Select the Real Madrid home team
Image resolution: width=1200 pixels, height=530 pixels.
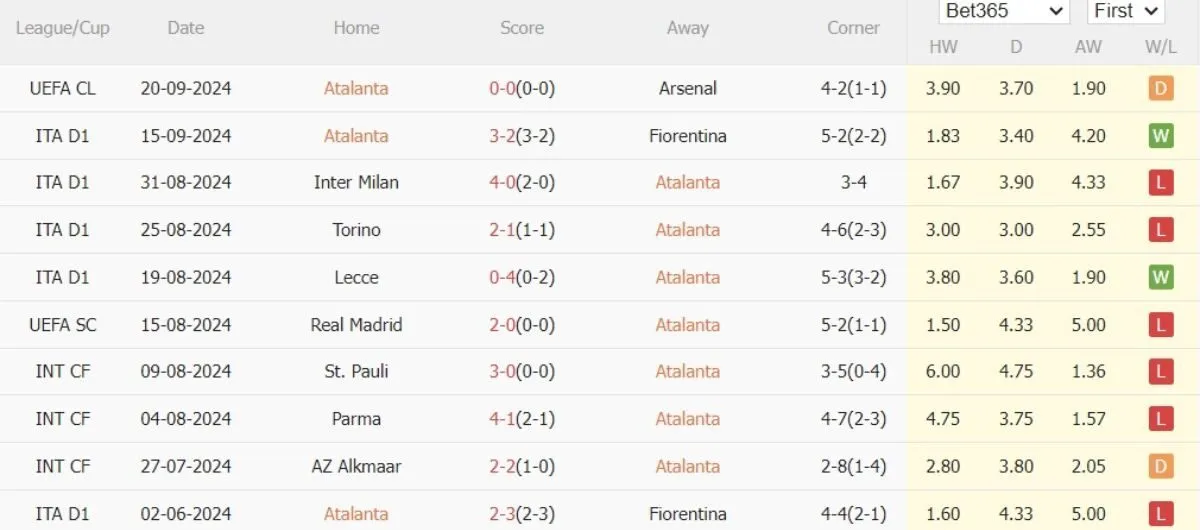pyautogui.click(x=356, y=324)
